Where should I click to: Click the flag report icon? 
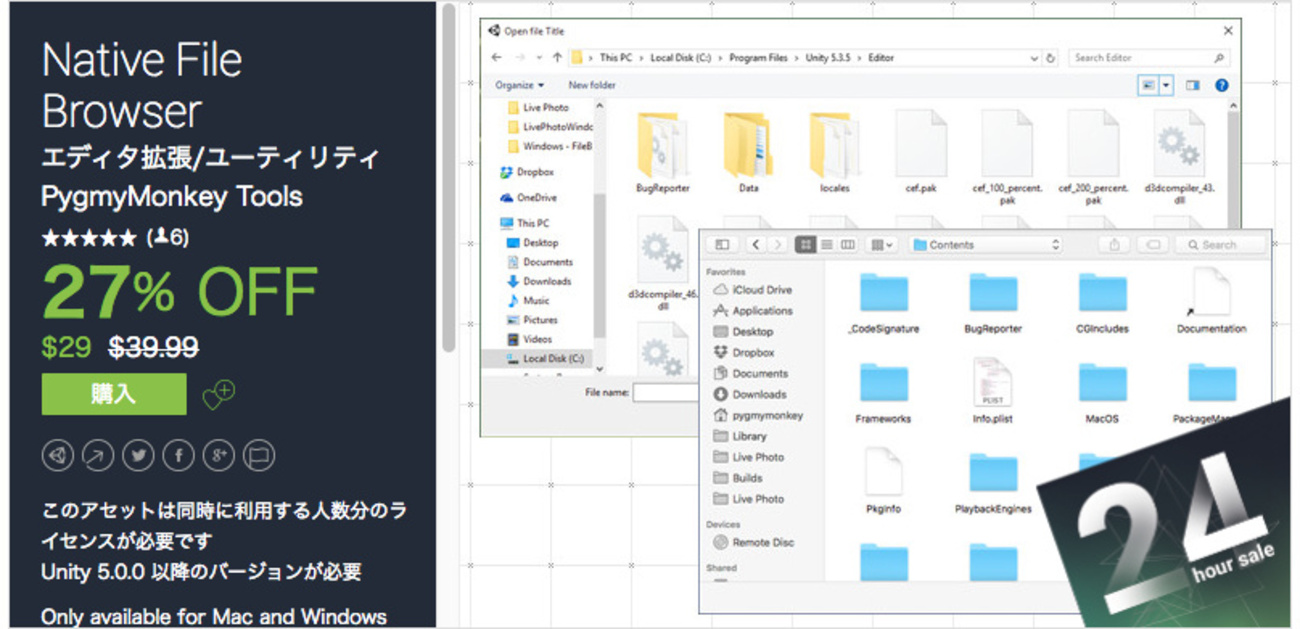[259, 456]
